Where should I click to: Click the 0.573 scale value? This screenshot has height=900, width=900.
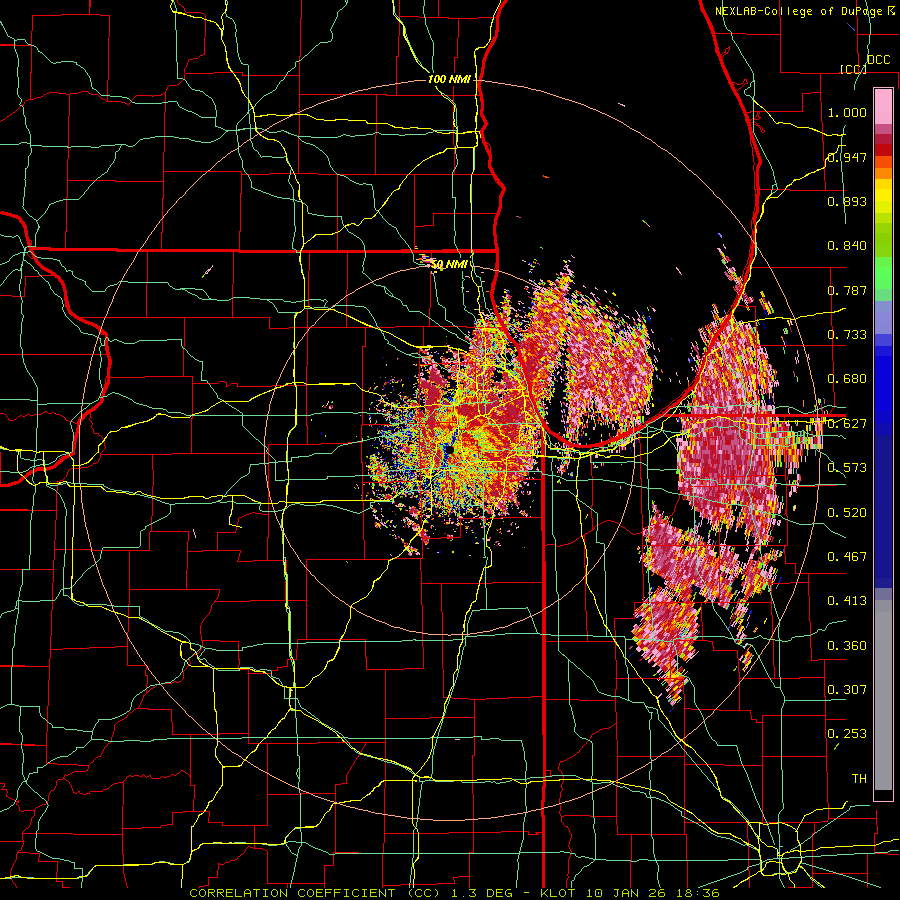click(847, 468)
